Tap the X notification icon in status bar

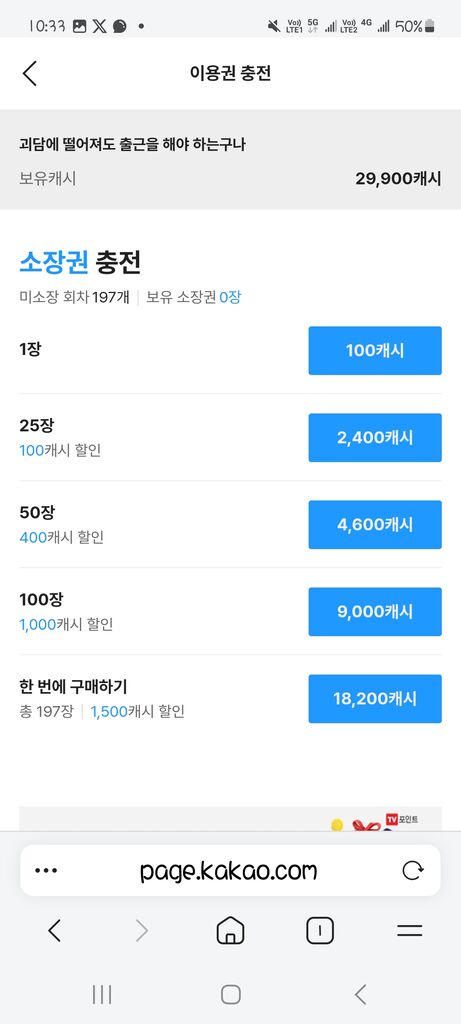pyautogui.click(x=99, y=26)
